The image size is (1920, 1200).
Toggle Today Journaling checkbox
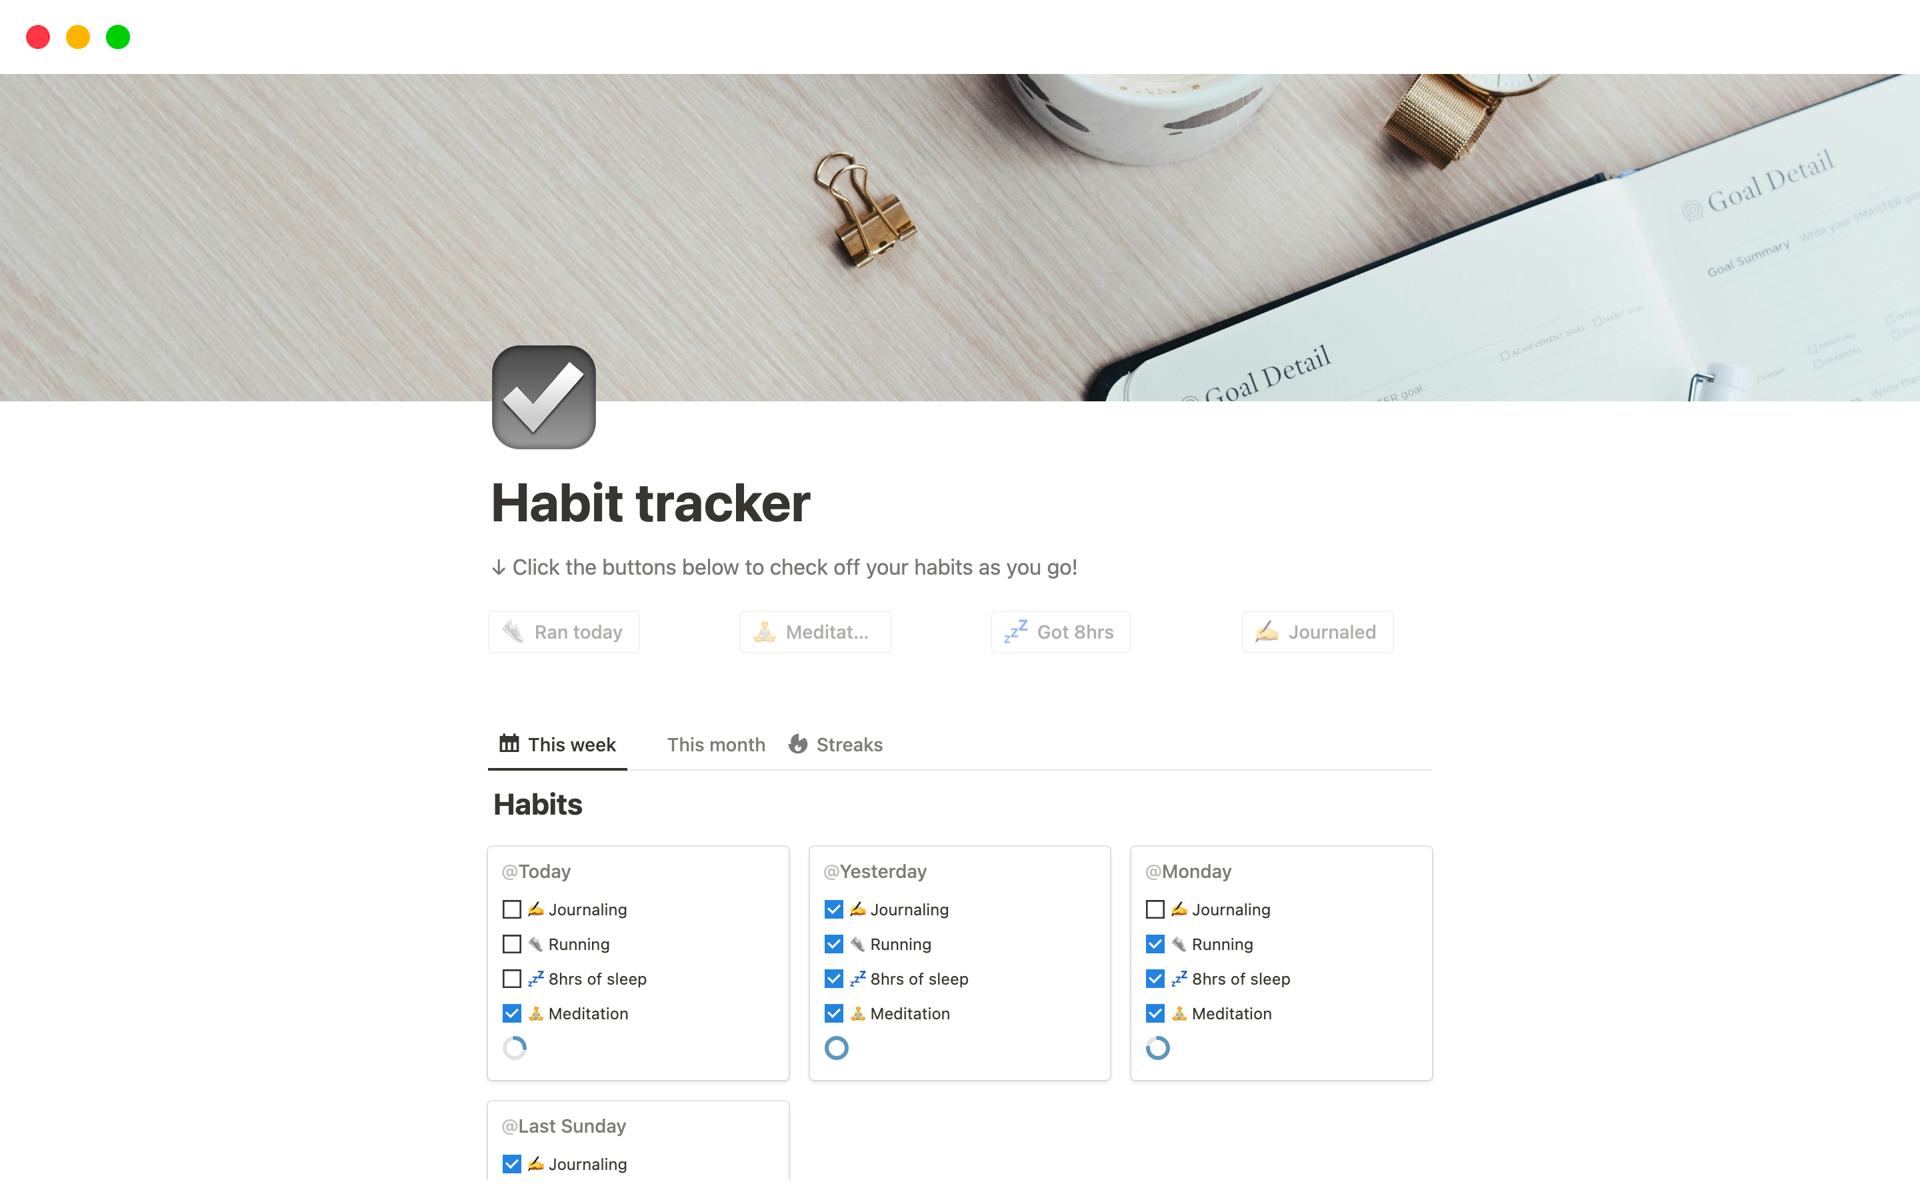click(510, 910)
